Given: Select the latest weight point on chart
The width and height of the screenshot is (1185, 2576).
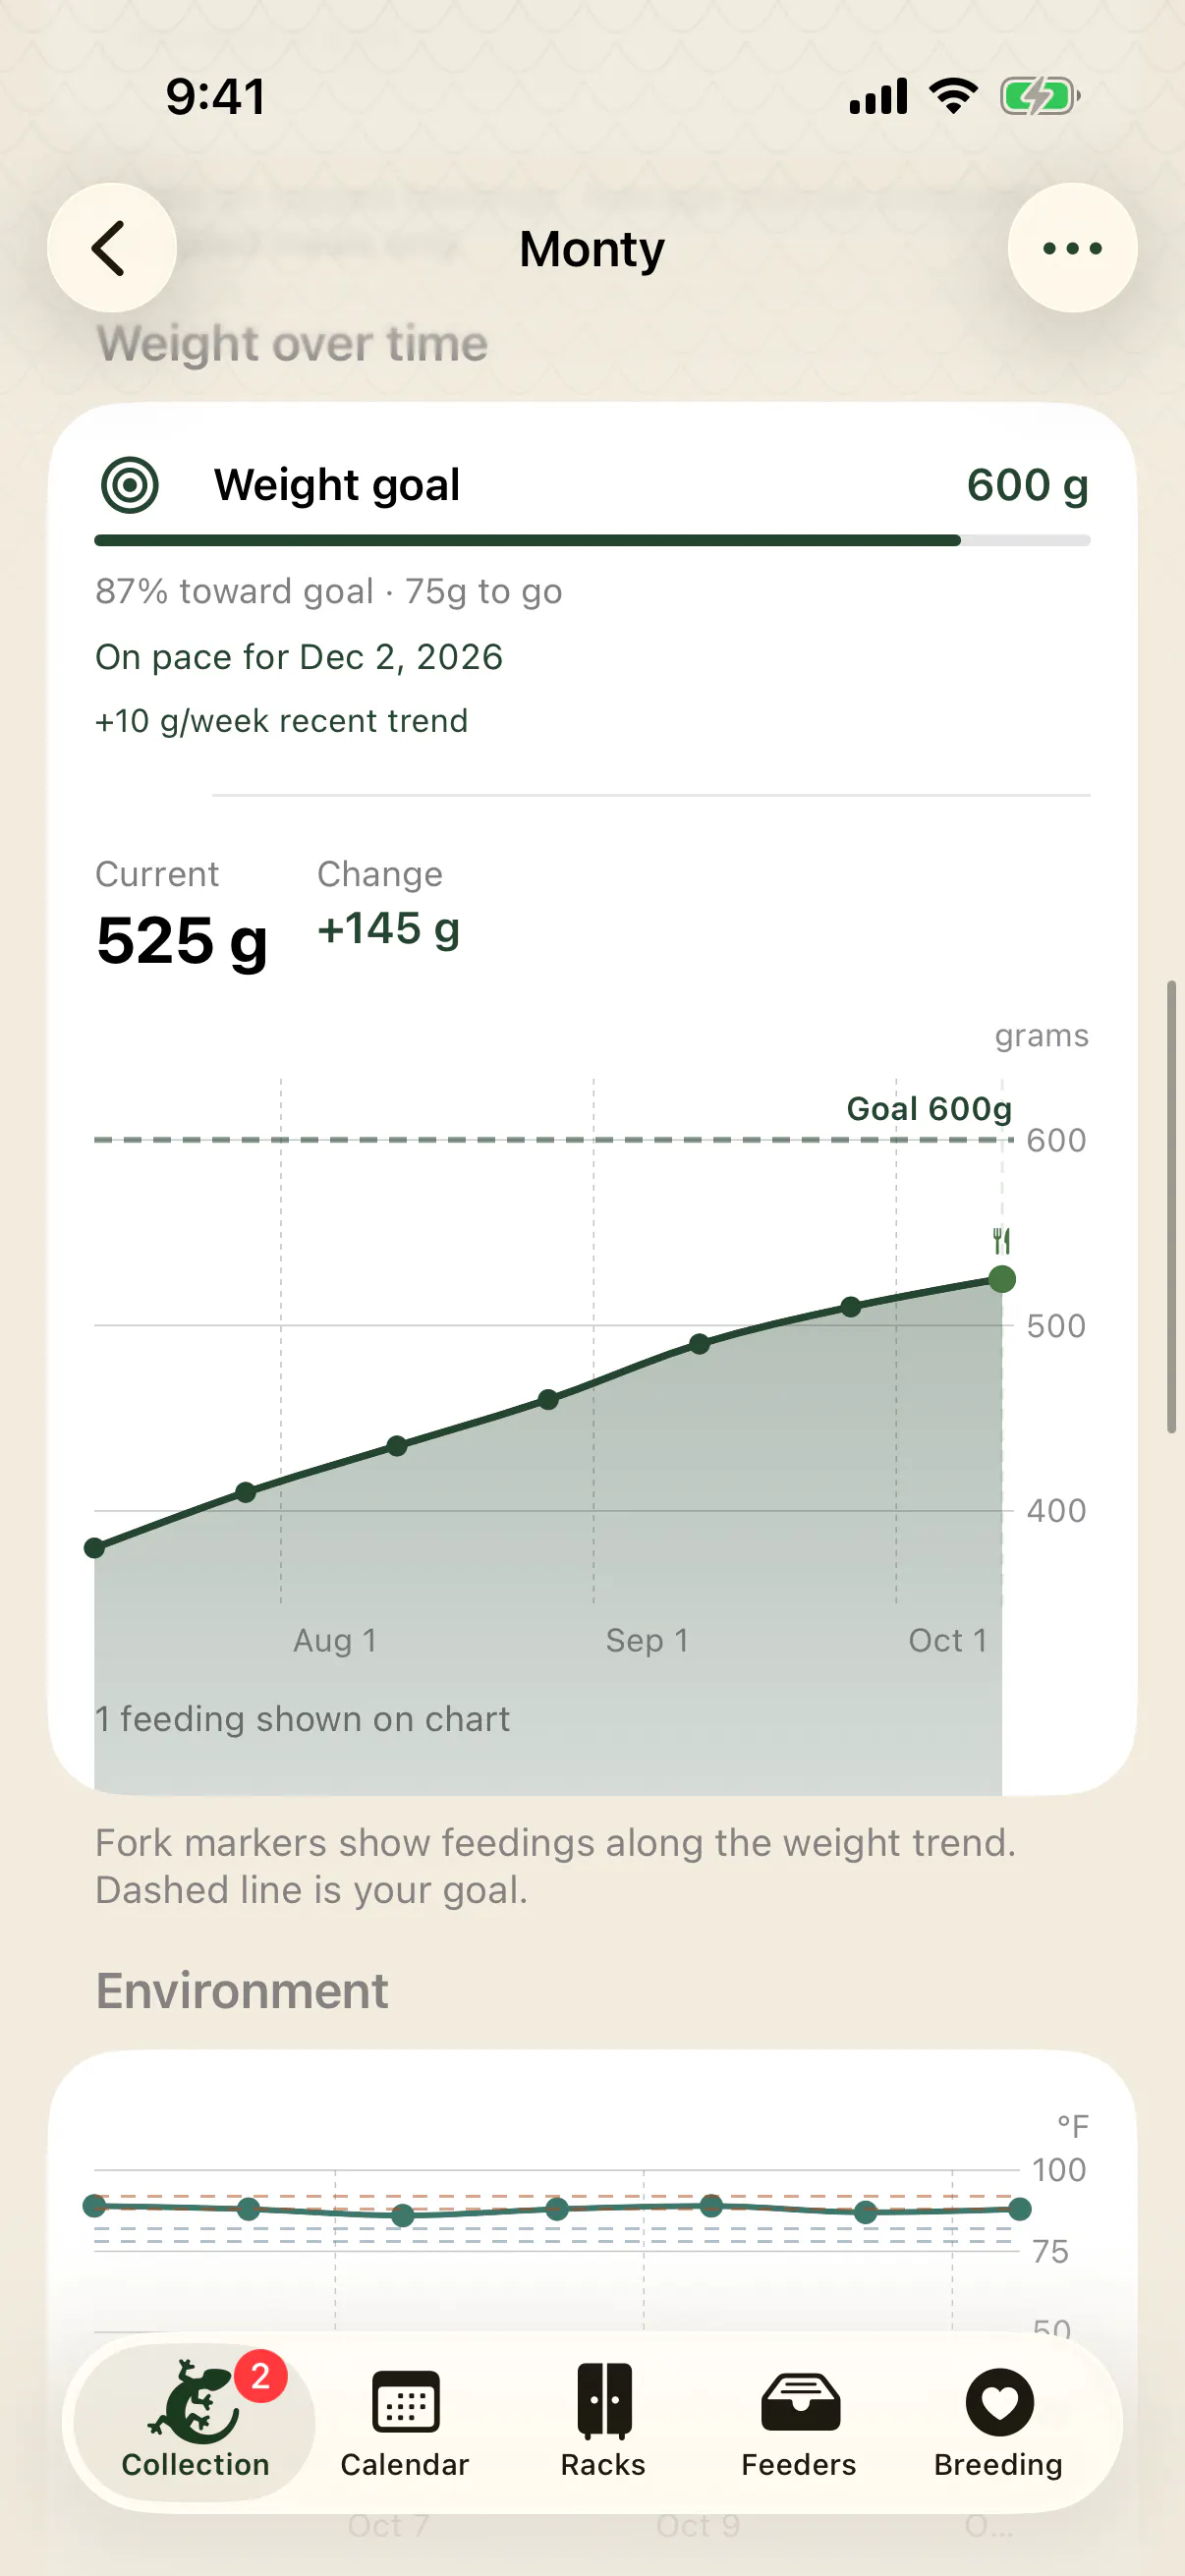Looking at the screenshot, I should coord(1001,1278).
